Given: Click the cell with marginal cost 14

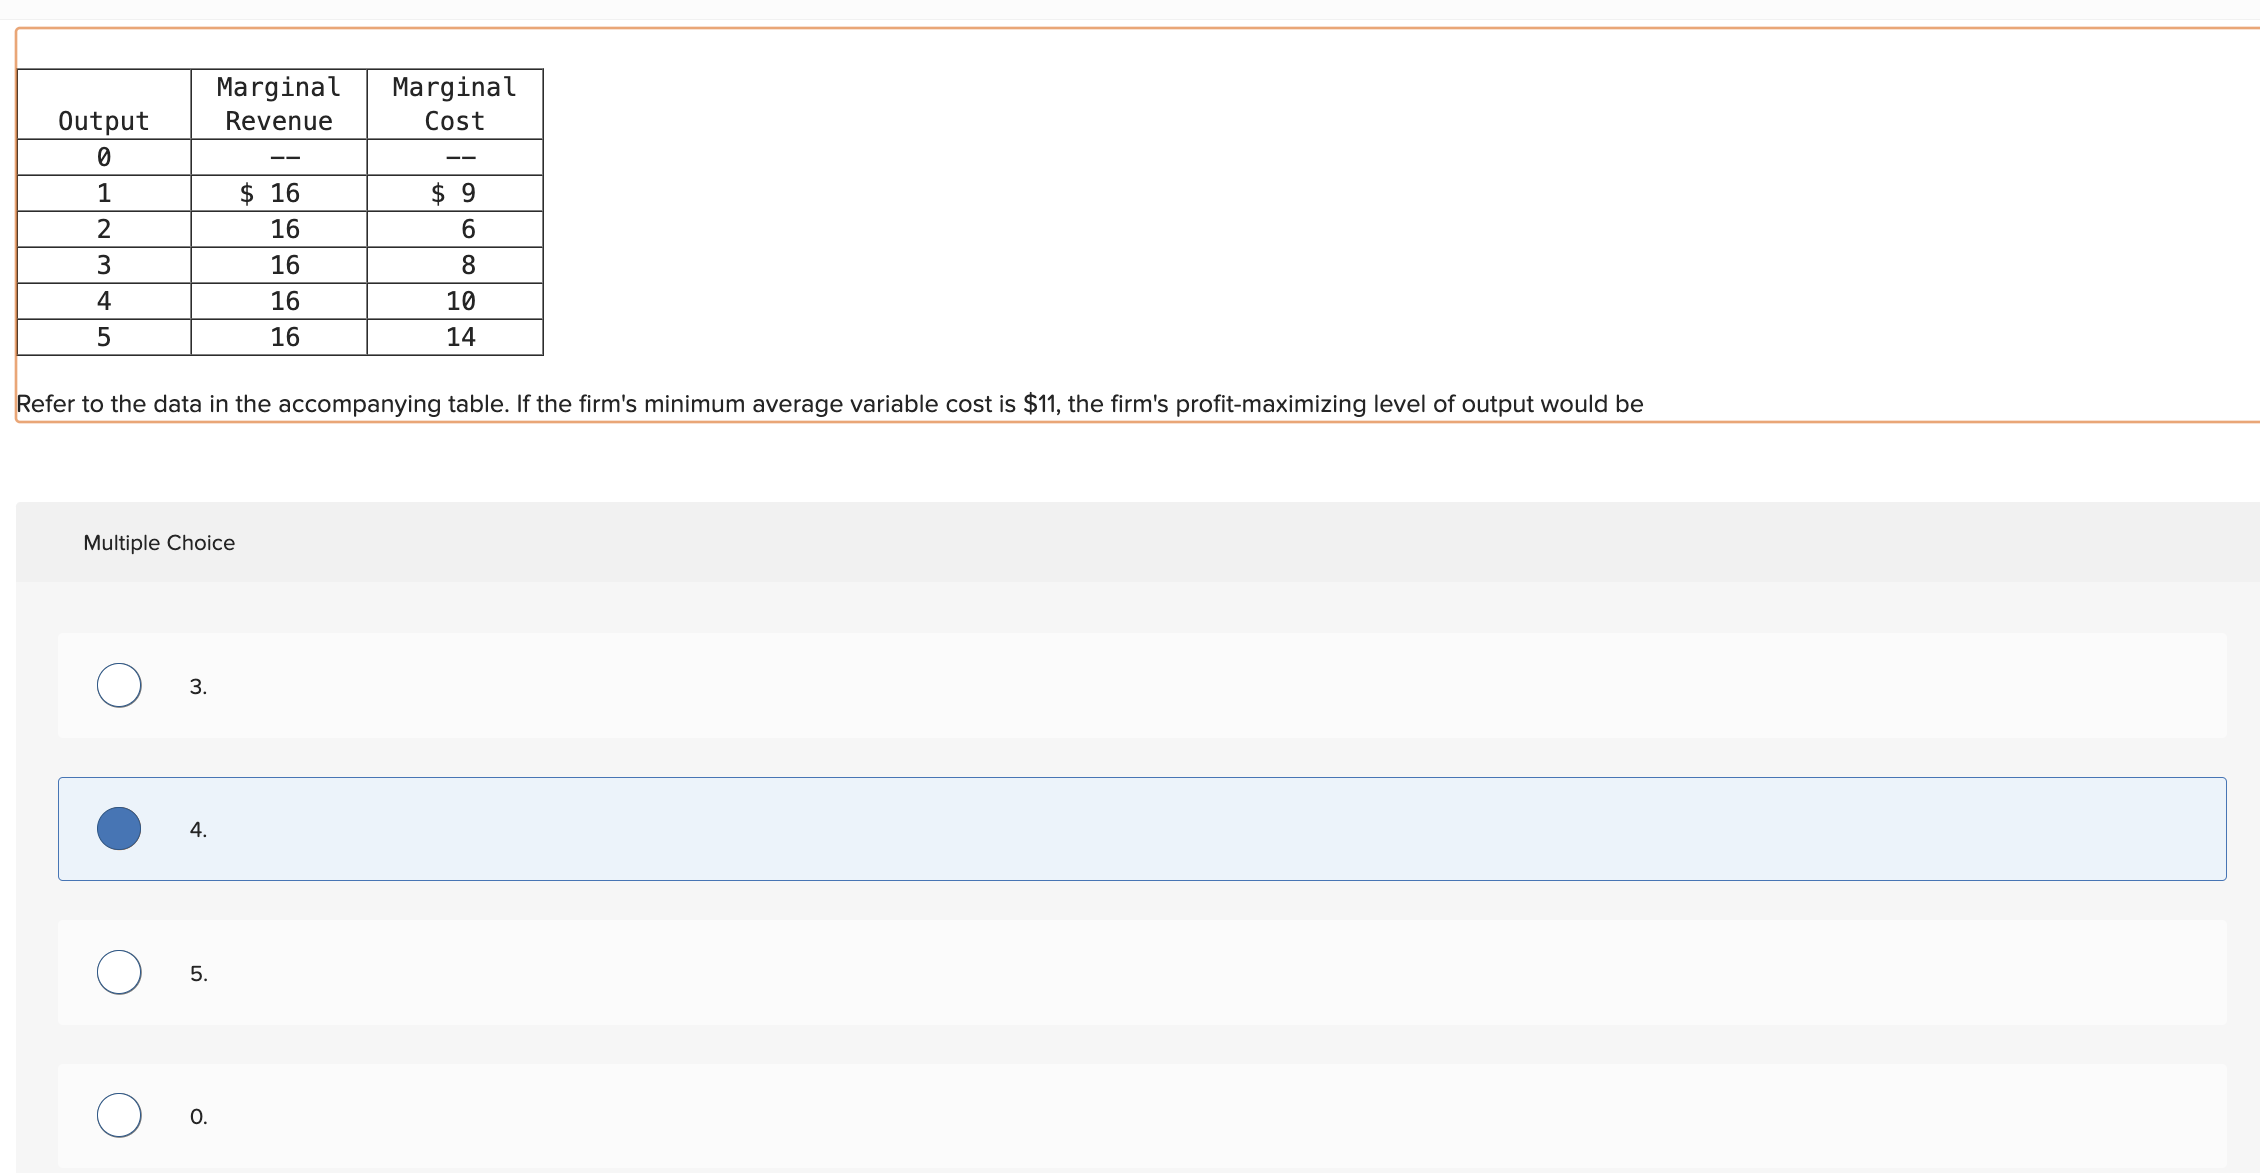Looking at the screenshot, I should (x=461, y=337).
